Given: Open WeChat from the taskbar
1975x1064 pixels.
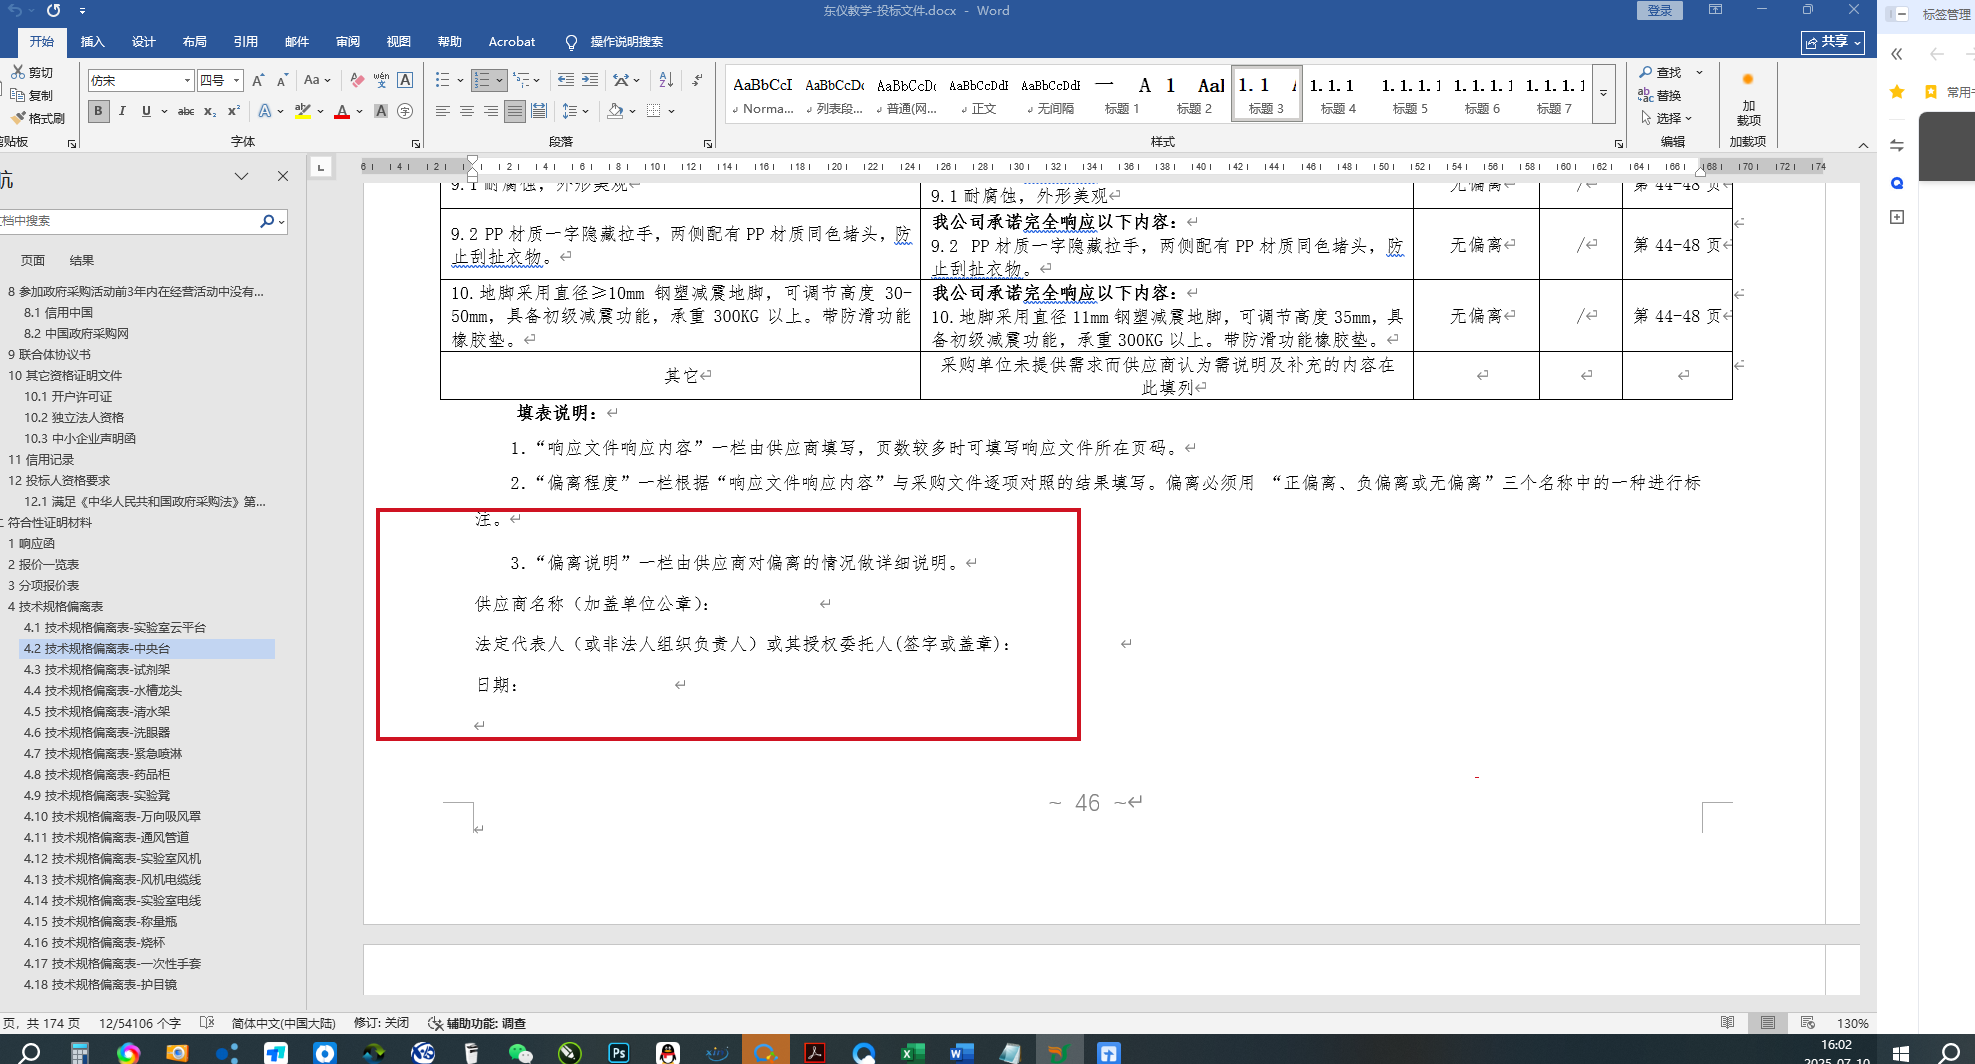Looking at the screenshot, I should [521, 1053].
